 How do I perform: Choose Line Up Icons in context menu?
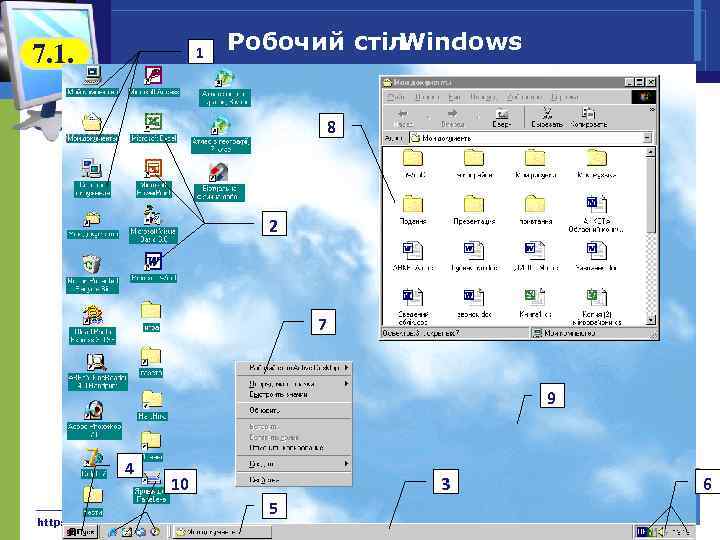[294, 394]
